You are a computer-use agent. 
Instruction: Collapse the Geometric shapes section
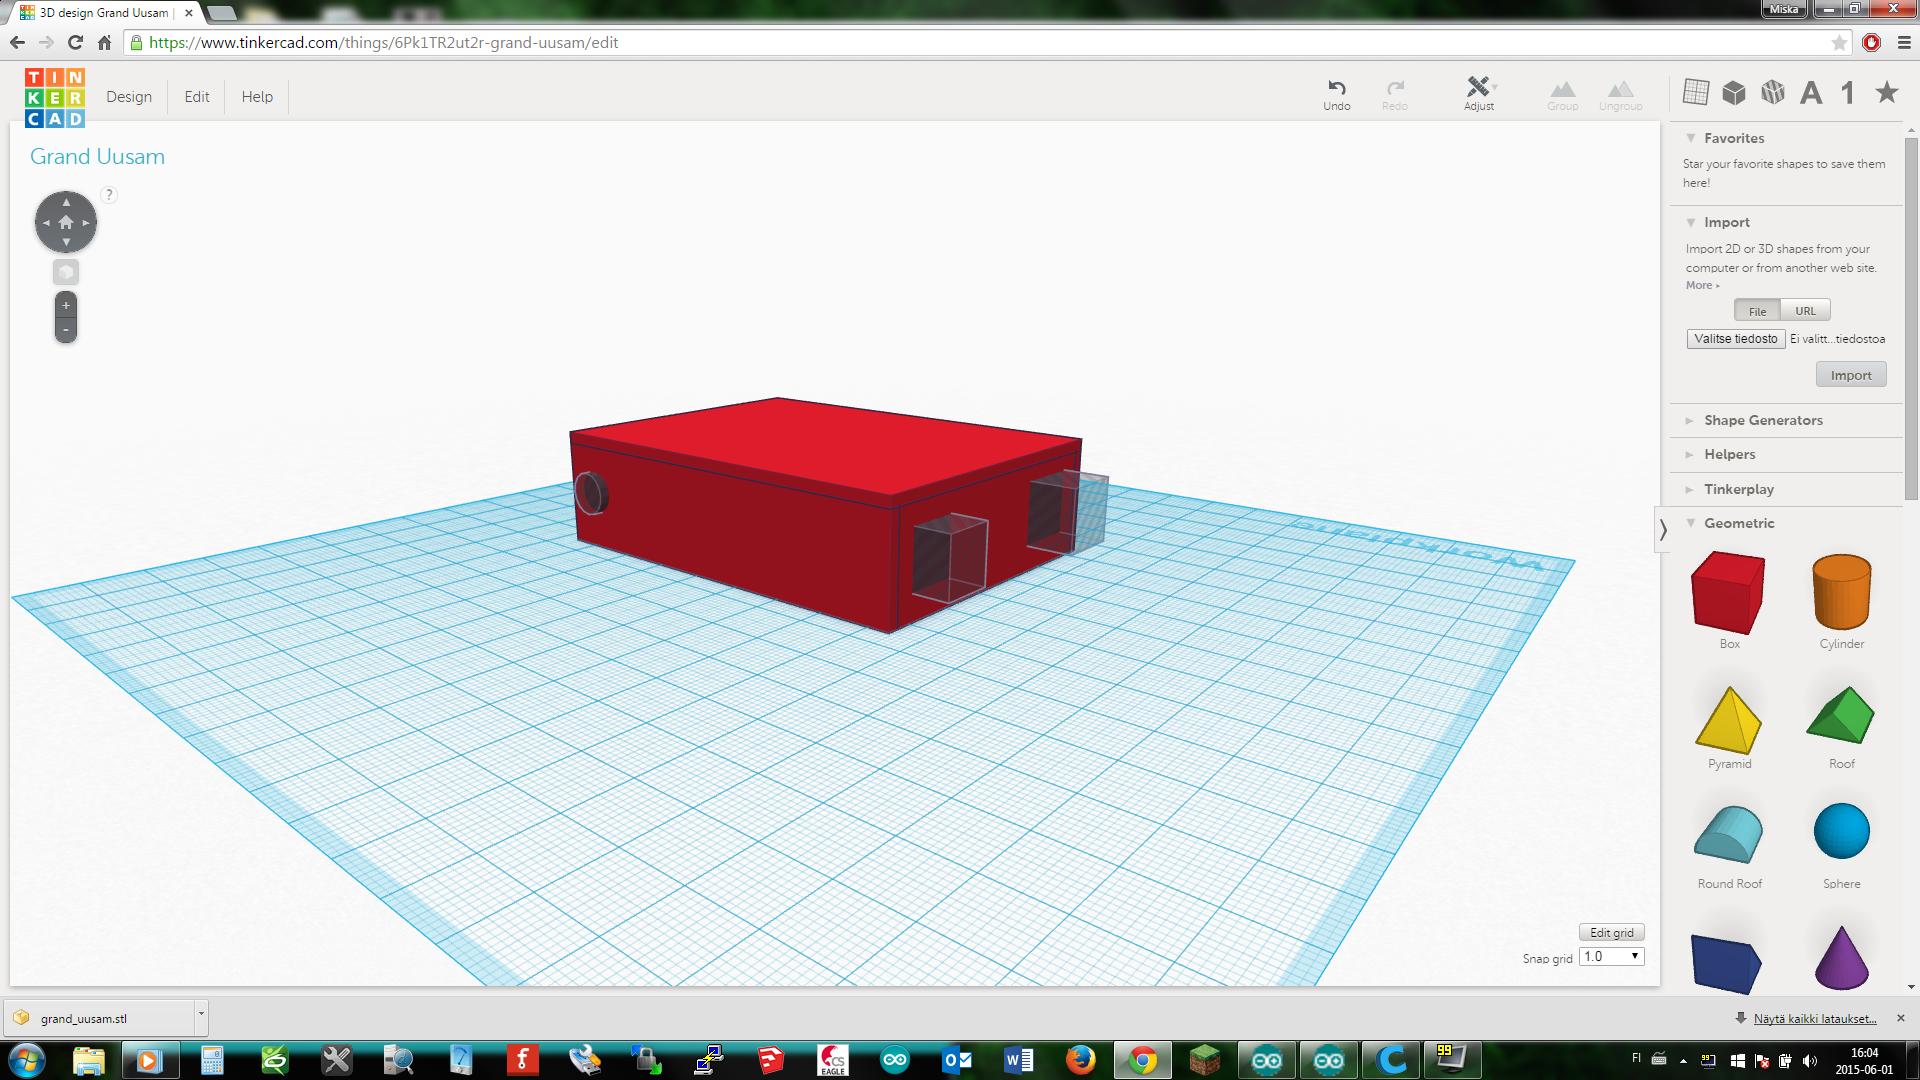tap(1738, 523)
